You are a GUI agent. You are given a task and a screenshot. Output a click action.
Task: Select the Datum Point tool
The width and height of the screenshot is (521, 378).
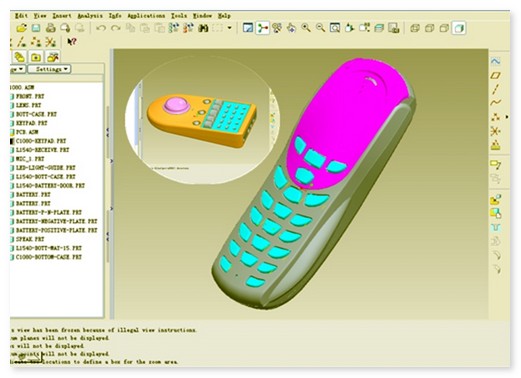pyautogui.click(x=495, y=117)
